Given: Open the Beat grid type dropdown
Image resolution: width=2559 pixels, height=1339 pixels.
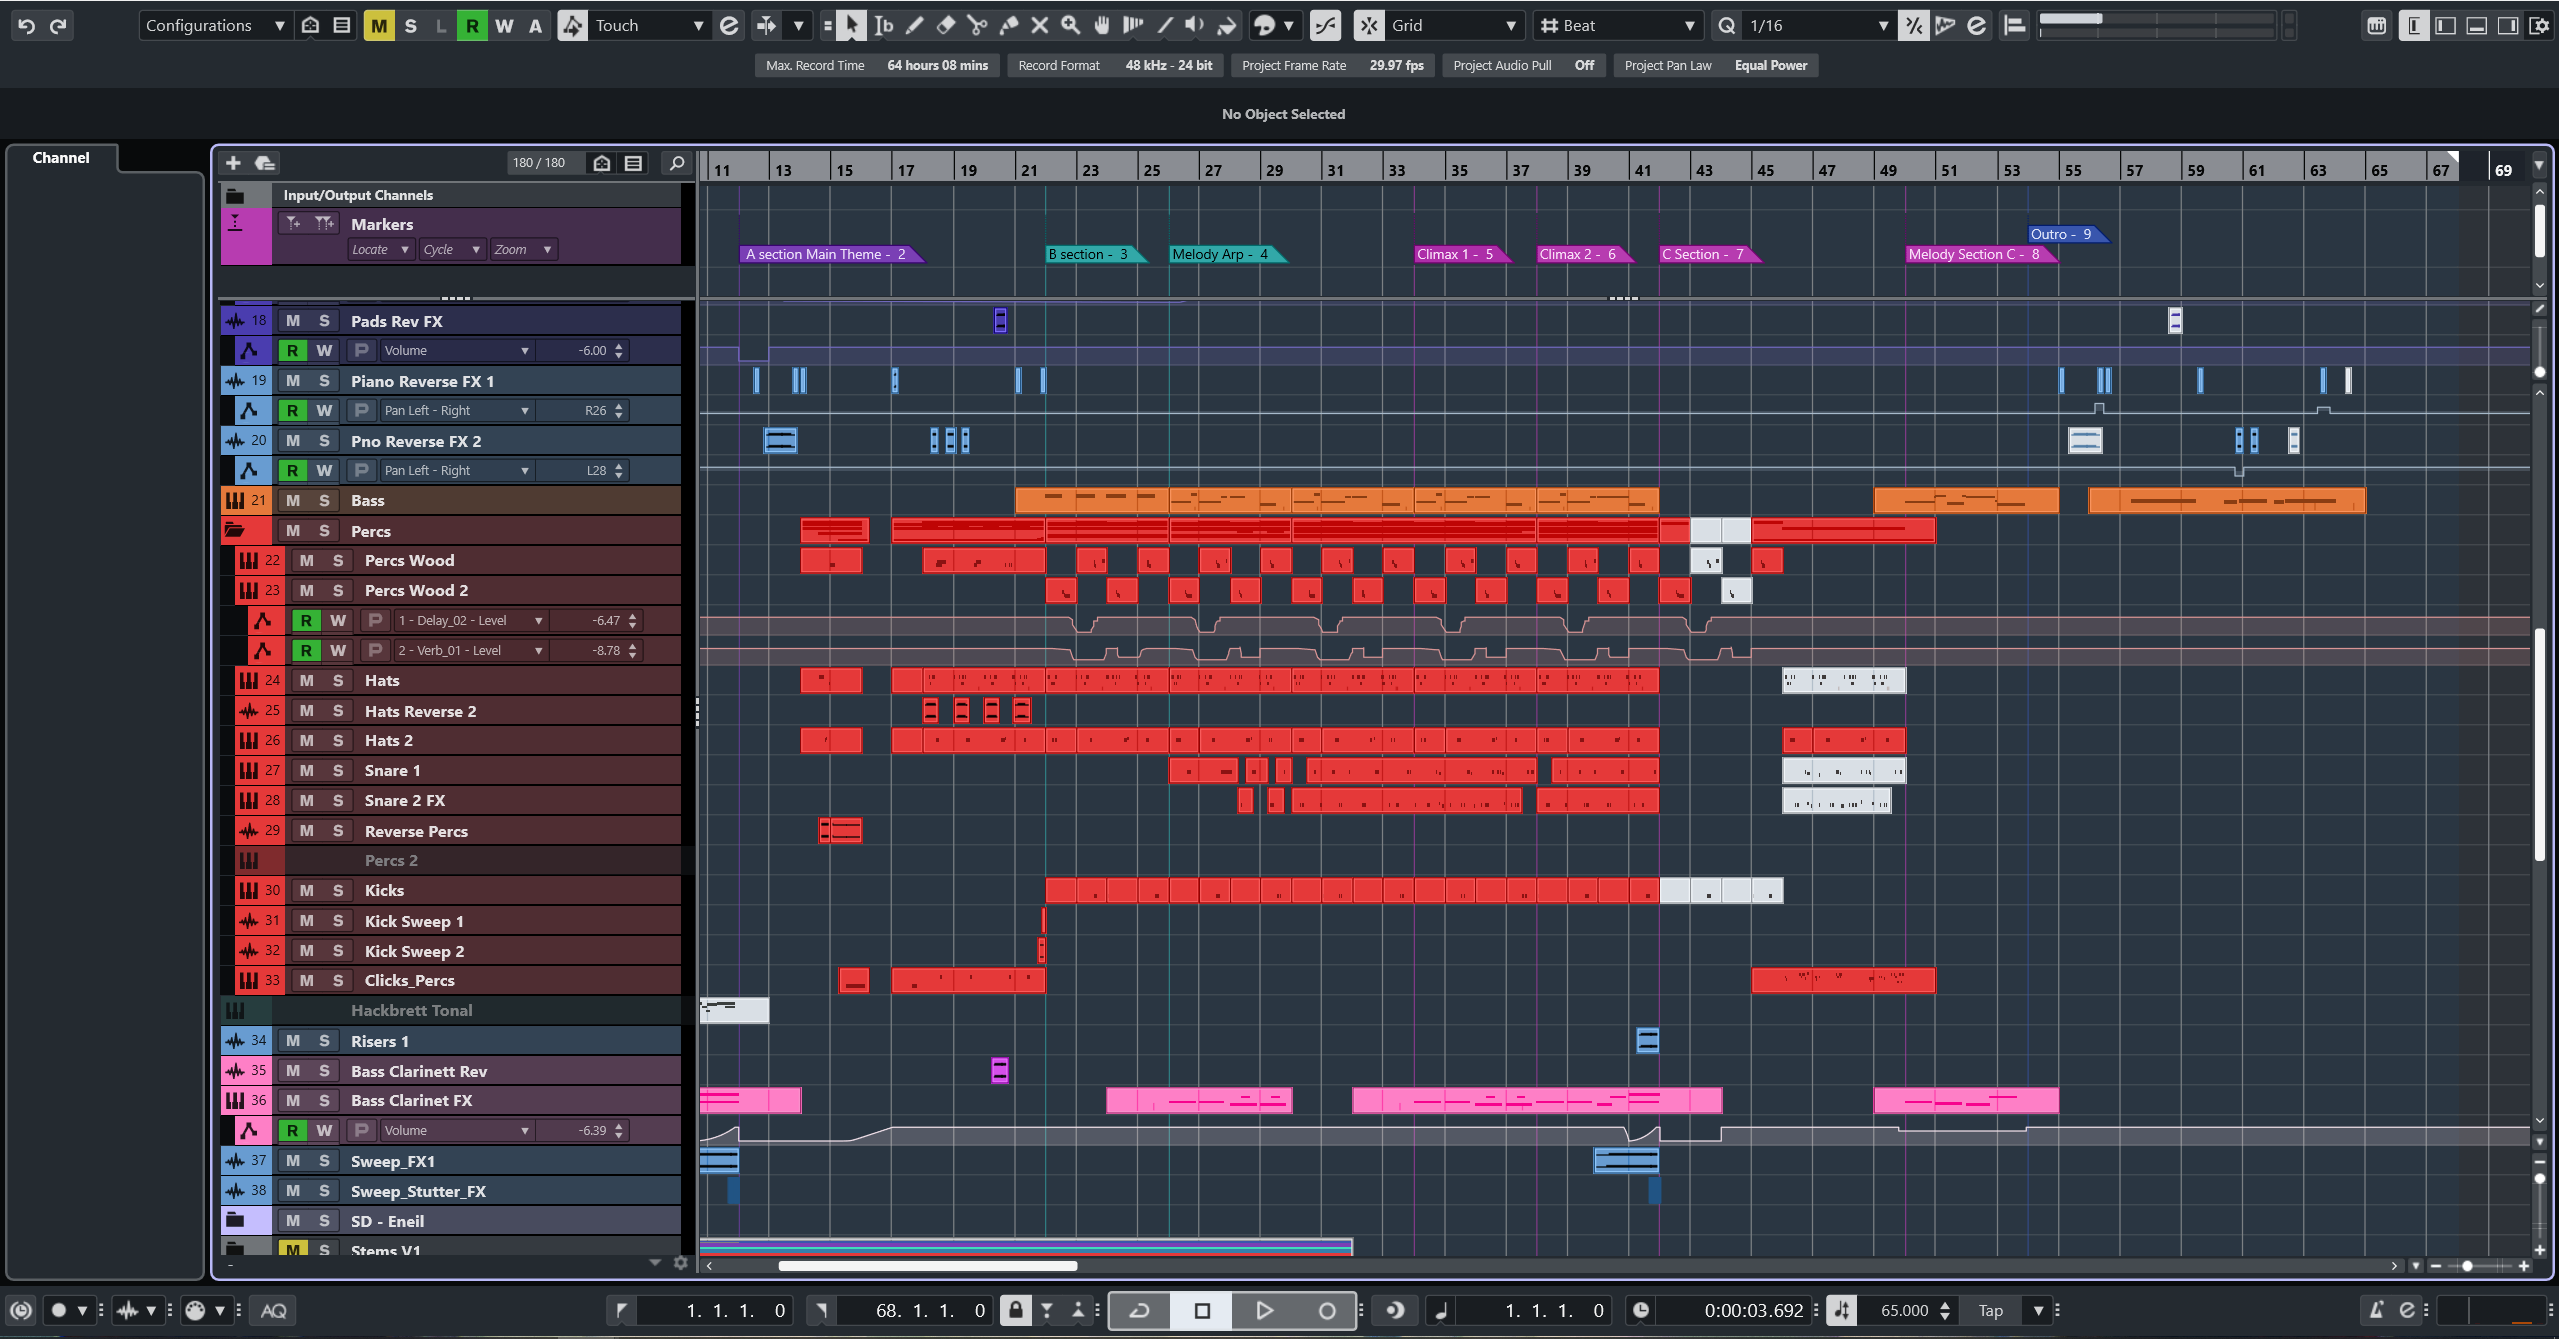Looking at the screenshot, I should (1617, 26).
